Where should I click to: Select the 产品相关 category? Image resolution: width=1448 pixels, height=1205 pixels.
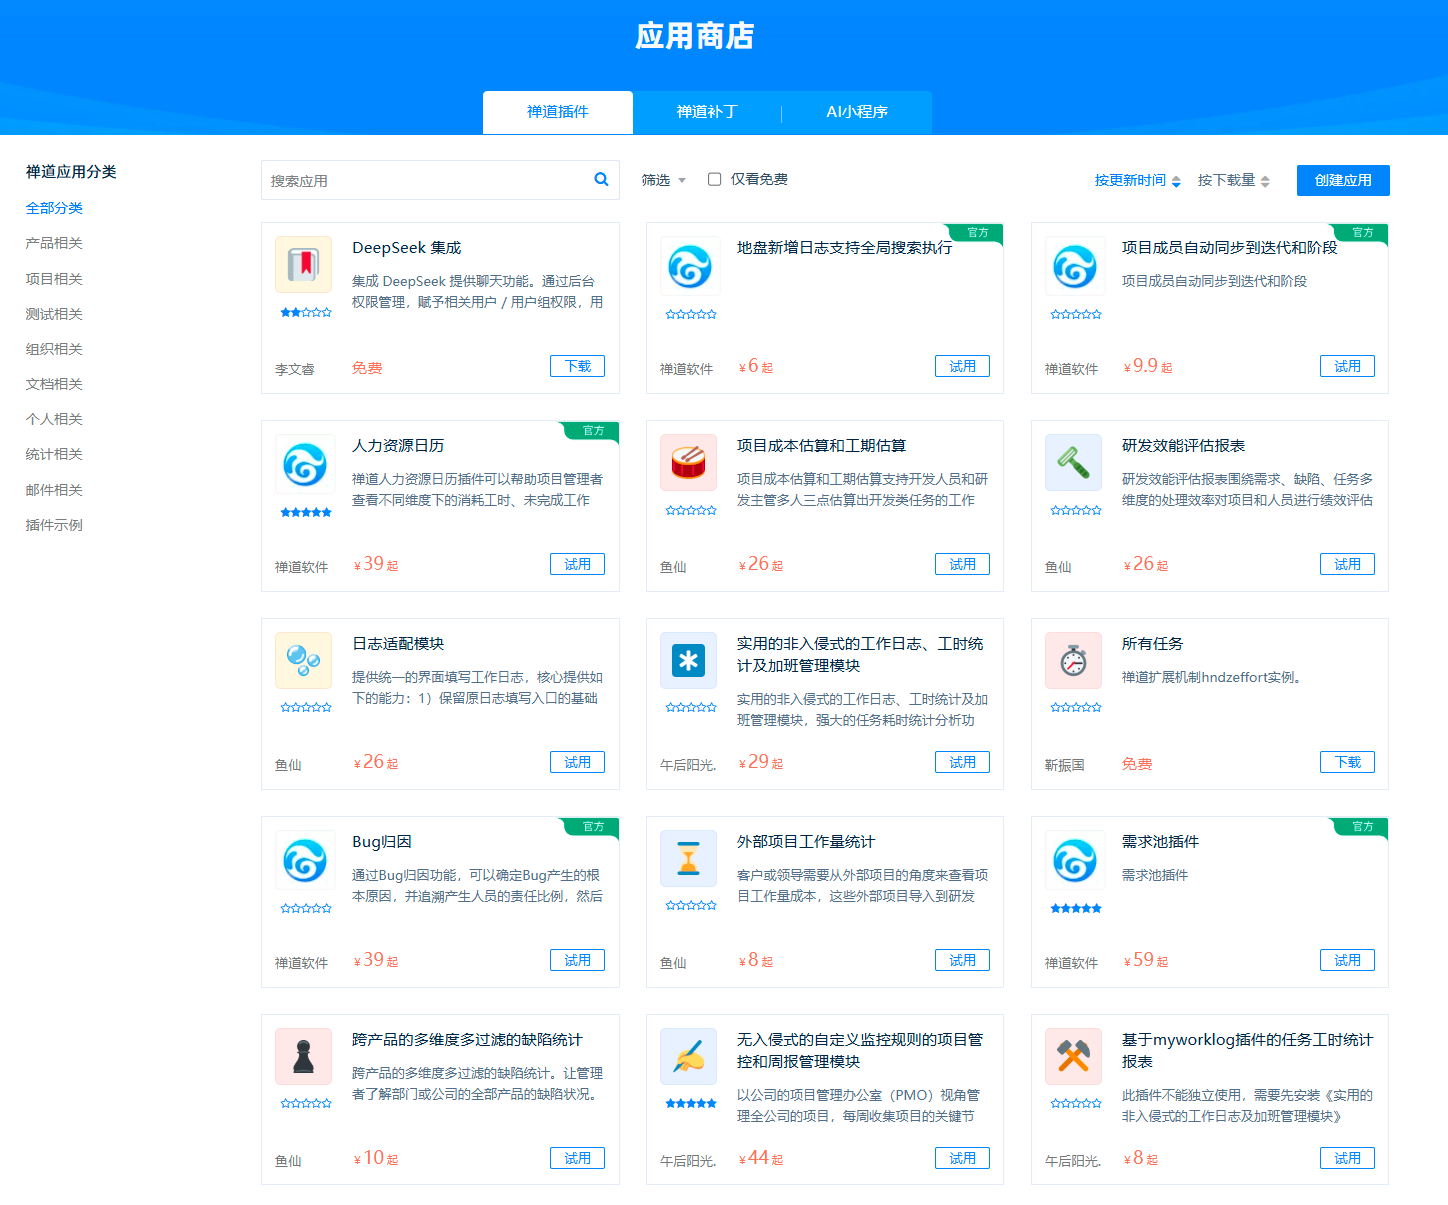[54, 243]
